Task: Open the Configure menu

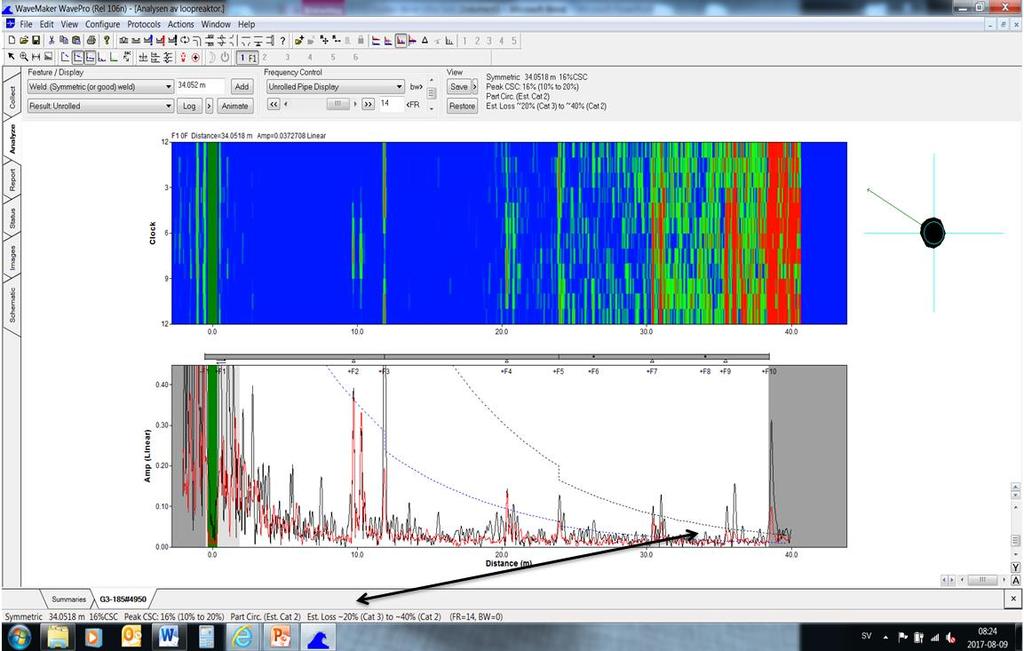Action: [103, 24]
